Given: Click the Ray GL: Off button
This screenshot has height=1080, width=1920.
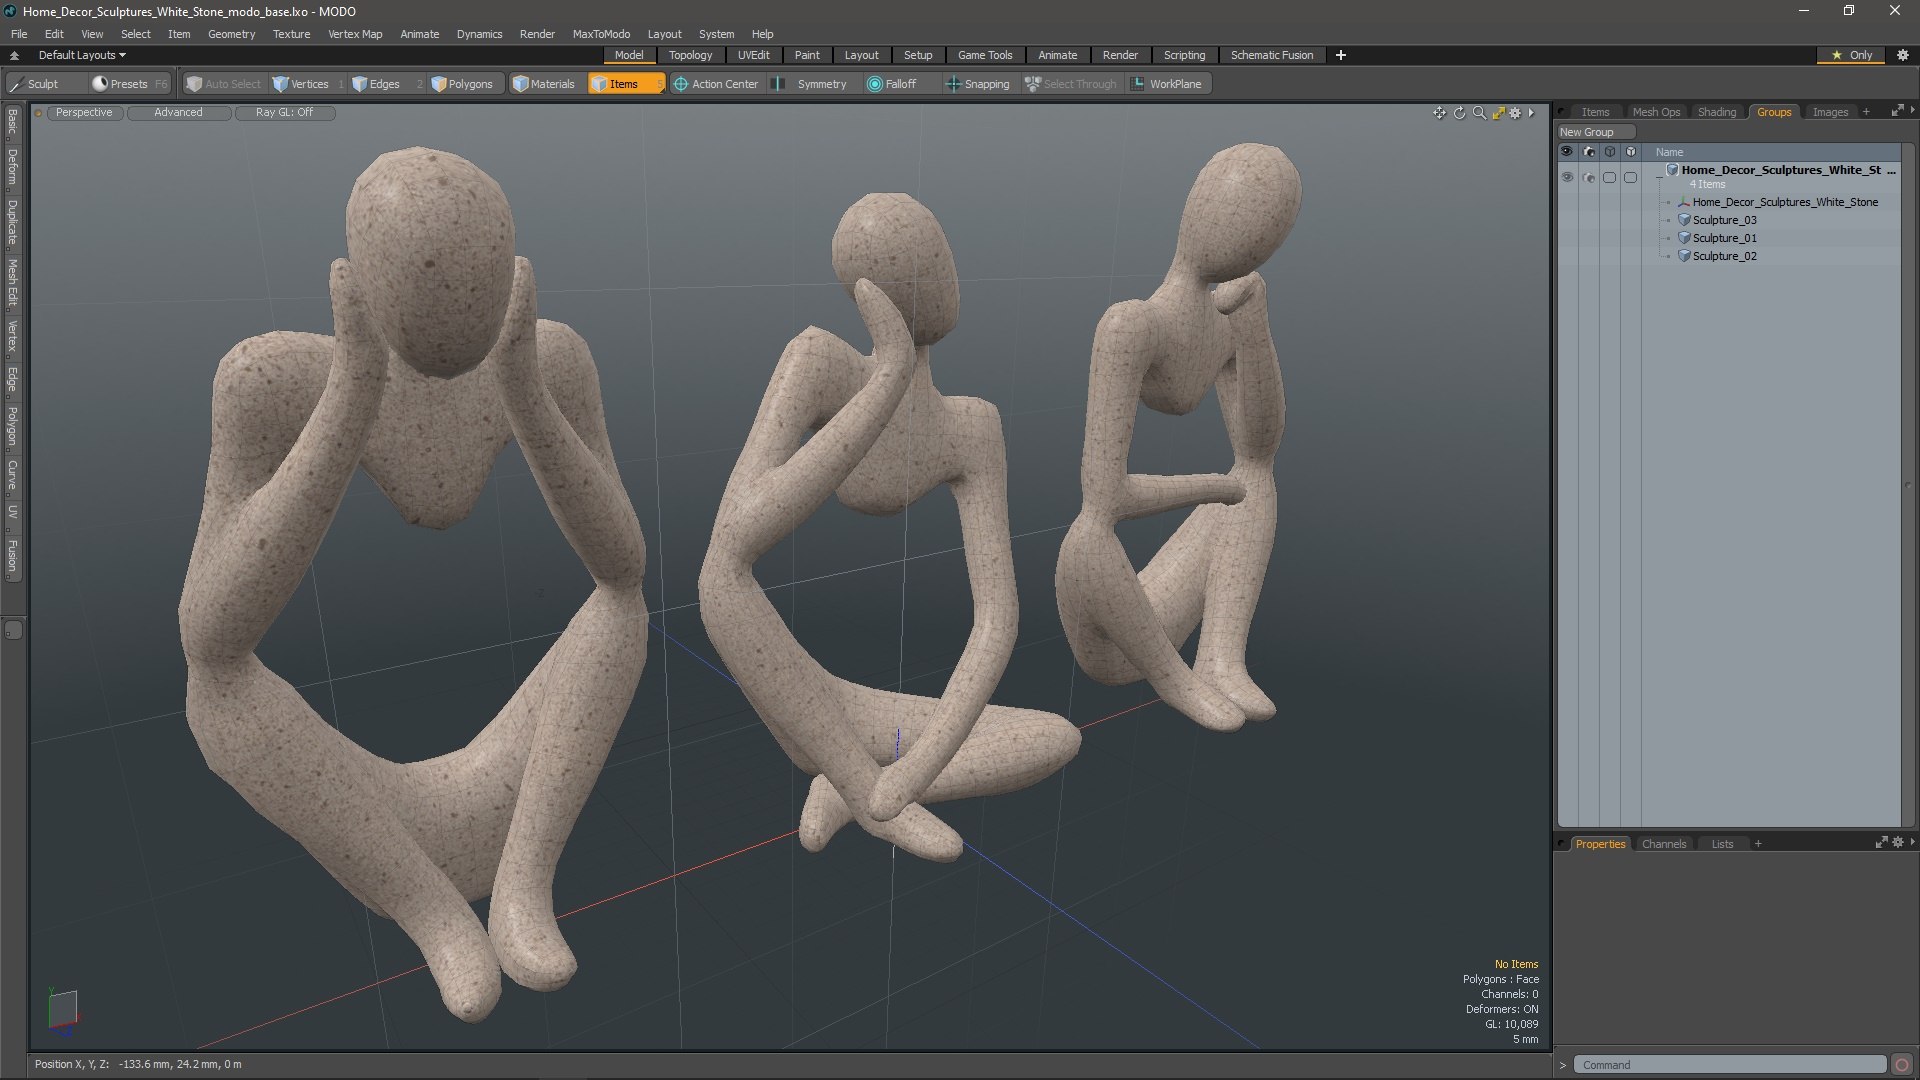Looking at the screenshot, I should pos(284,113).
